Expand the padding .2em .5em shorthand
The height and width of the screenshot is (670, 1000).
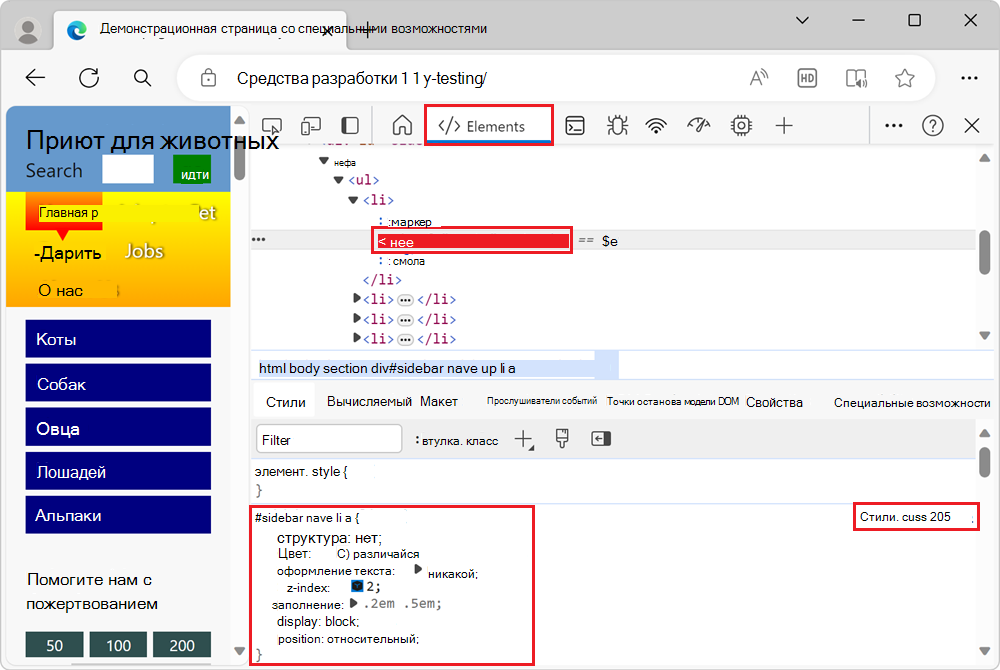(x=353, y=602)
